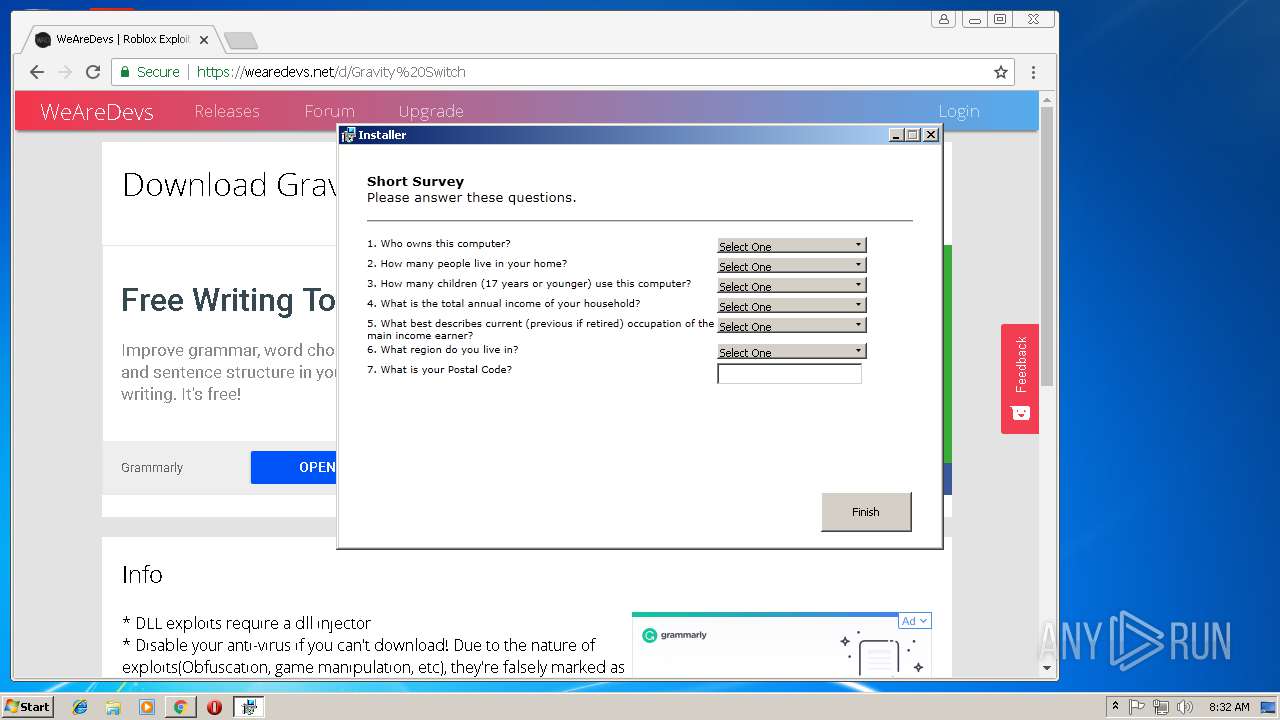Open the Upgrade menu item
The height and width of the screenshot is (720, 1280).
431,111
